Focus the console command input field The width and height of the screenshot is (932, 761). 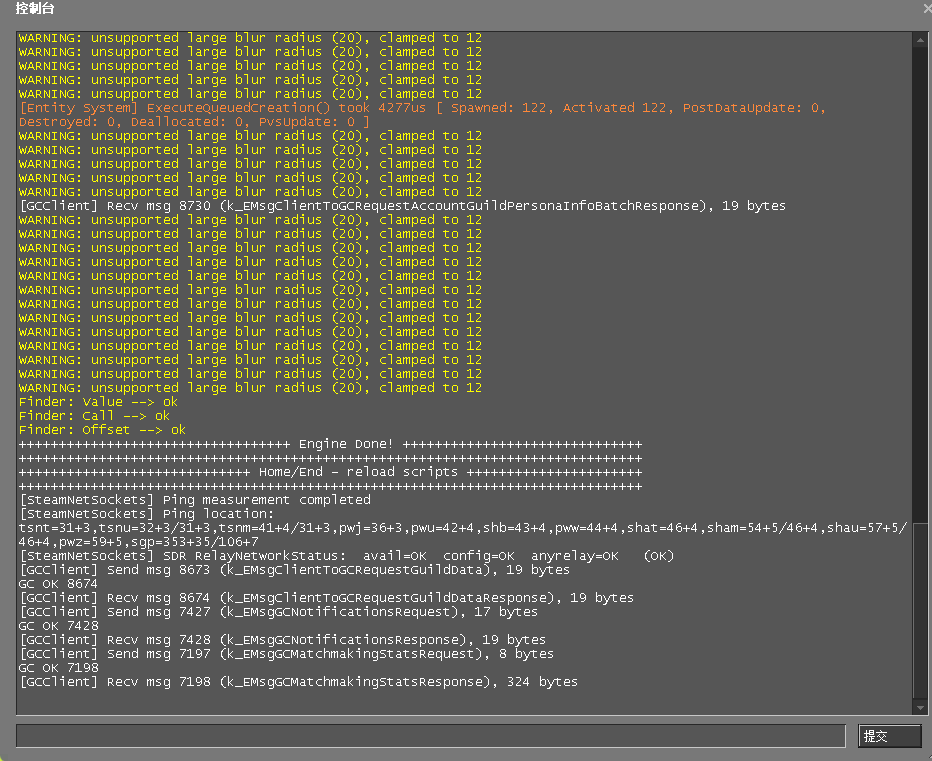tap(431, 736)
